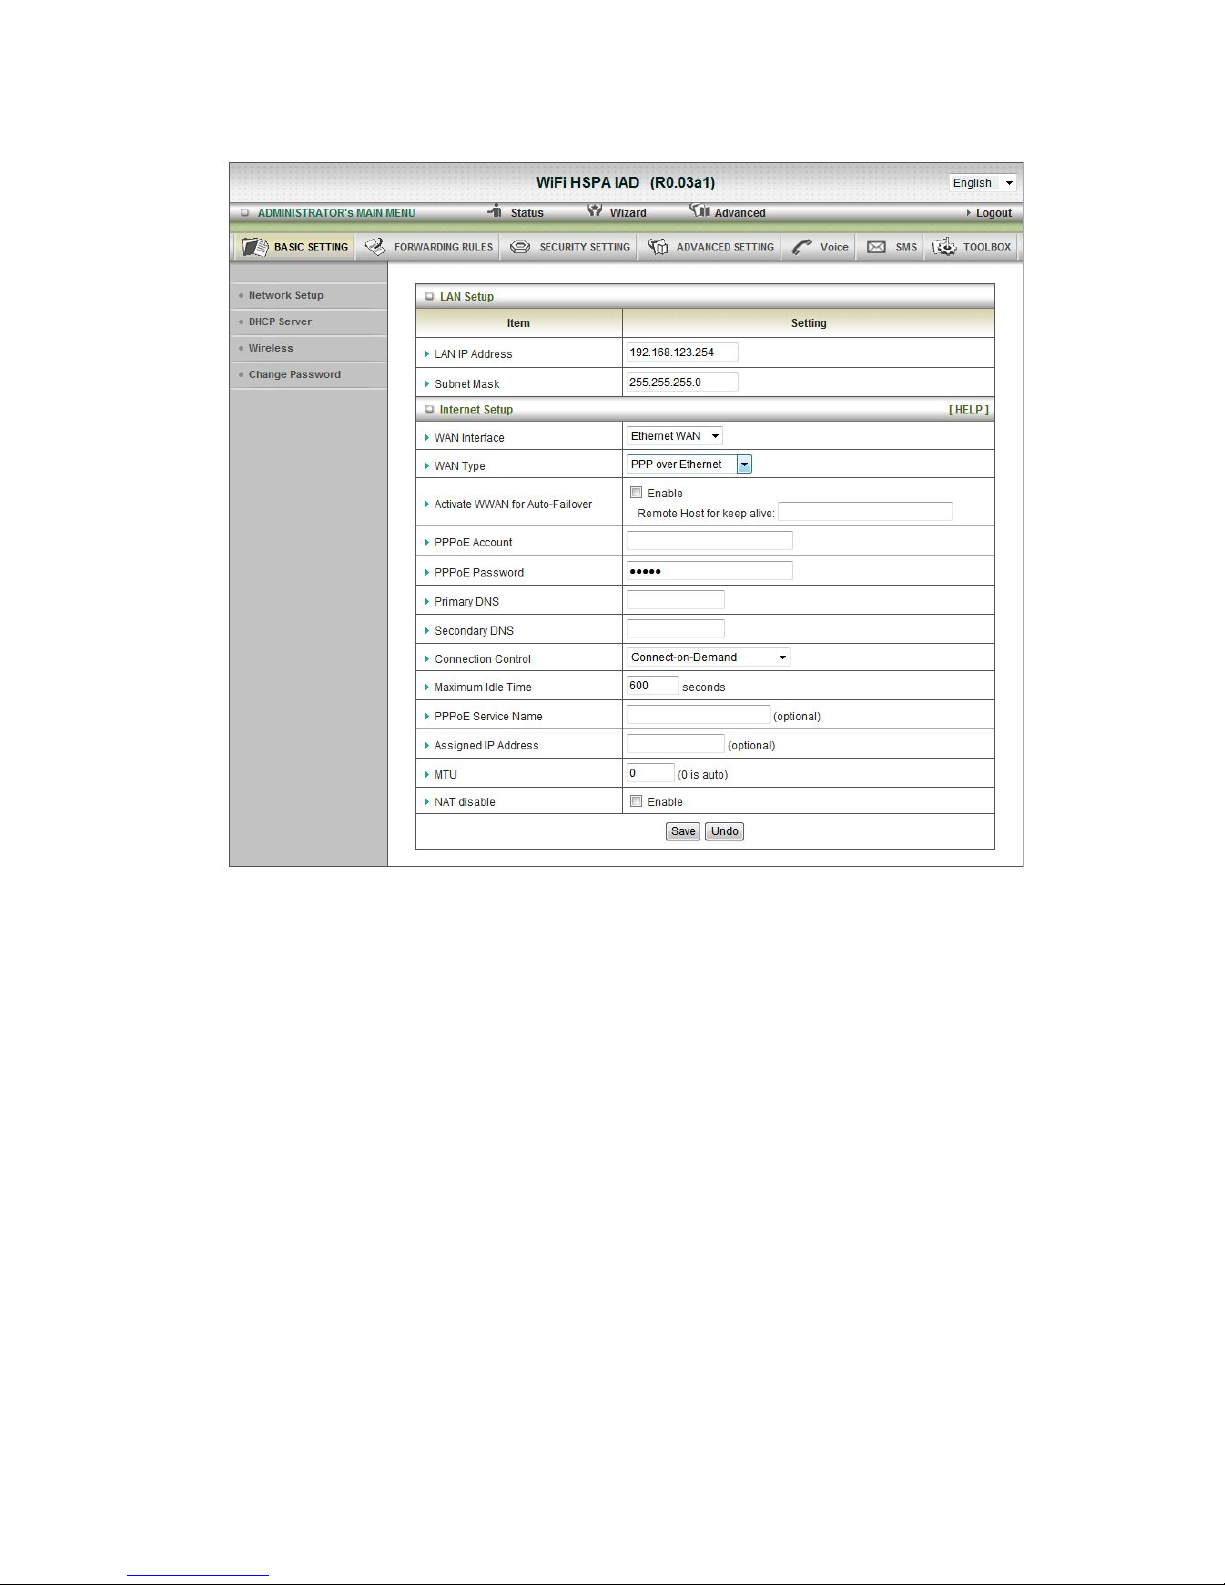Click the Administrator's Main Menu text
This screenshot has width=1225, height=1585.
click(336, 213)
